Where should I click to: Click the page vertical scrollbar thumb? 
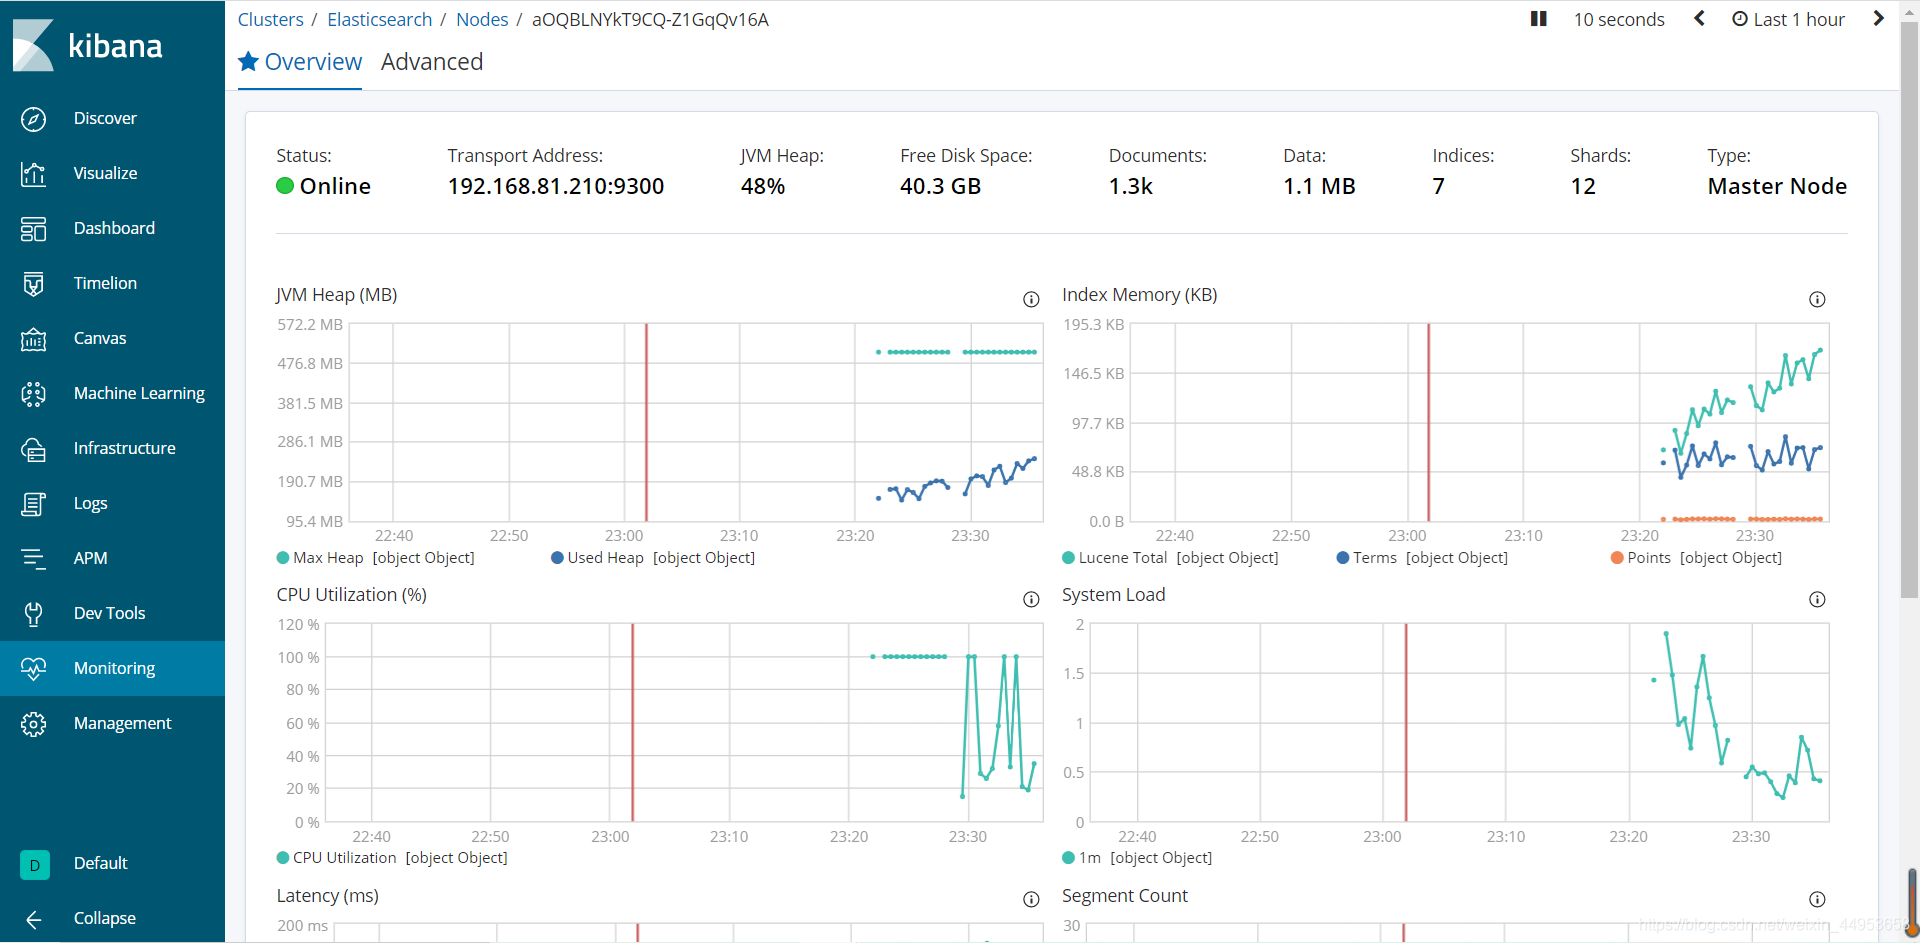pyautogui.click(x=1909, y=310)
